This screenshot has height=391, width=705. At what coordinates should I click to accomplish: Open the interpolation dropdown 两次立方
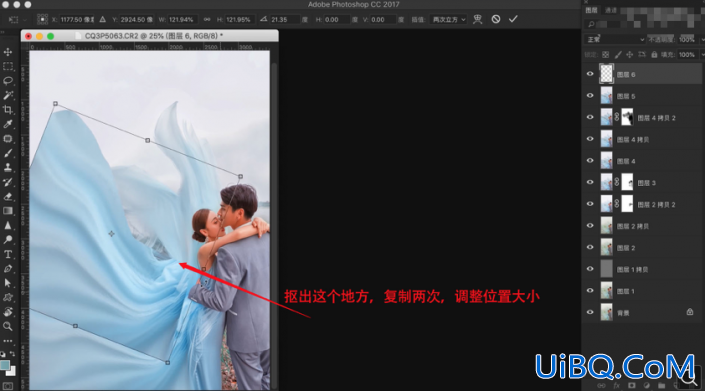(x=448, y=19)
